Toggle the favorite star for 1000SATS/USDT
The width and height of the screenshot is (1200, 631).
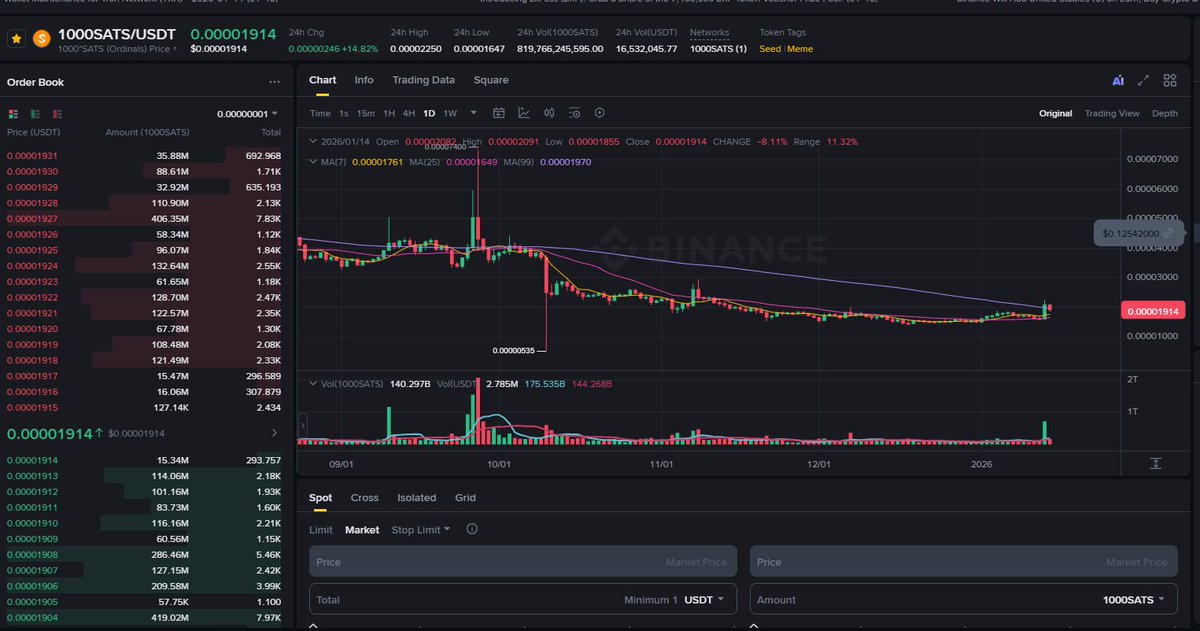(x=17, y=39)
